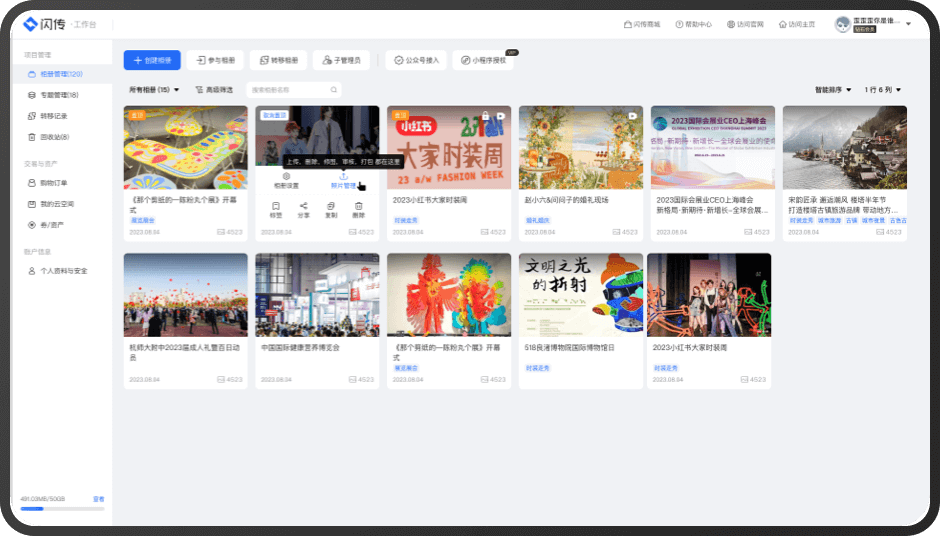Click the 复制 copy icon on album card
The width and height of the screenshot is (940, 536).
pos(331,206)
